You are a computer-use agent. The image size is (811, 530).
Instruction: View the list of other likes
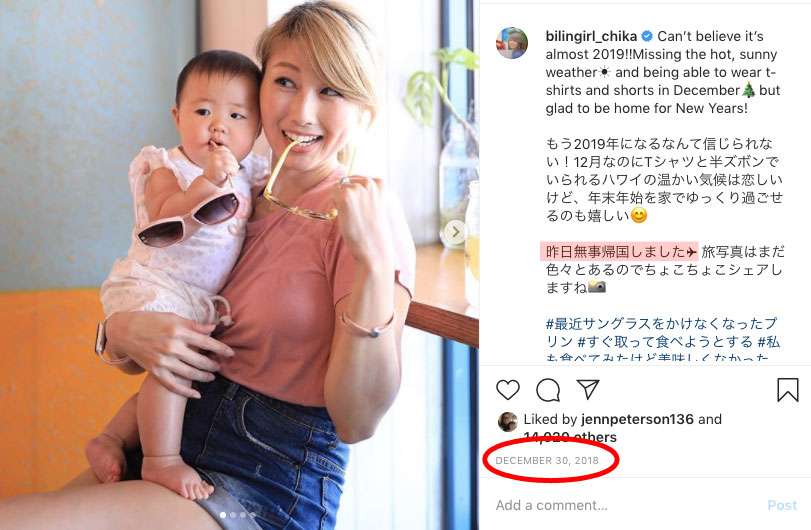click(570, 437)
